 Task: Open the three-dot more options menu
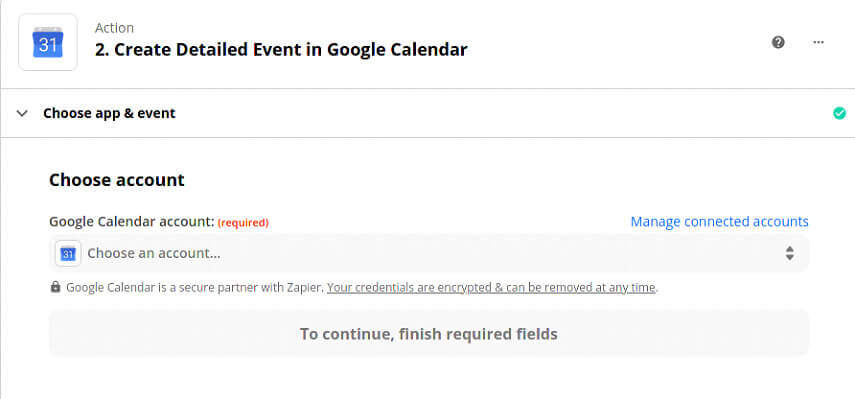pos(818,43)
